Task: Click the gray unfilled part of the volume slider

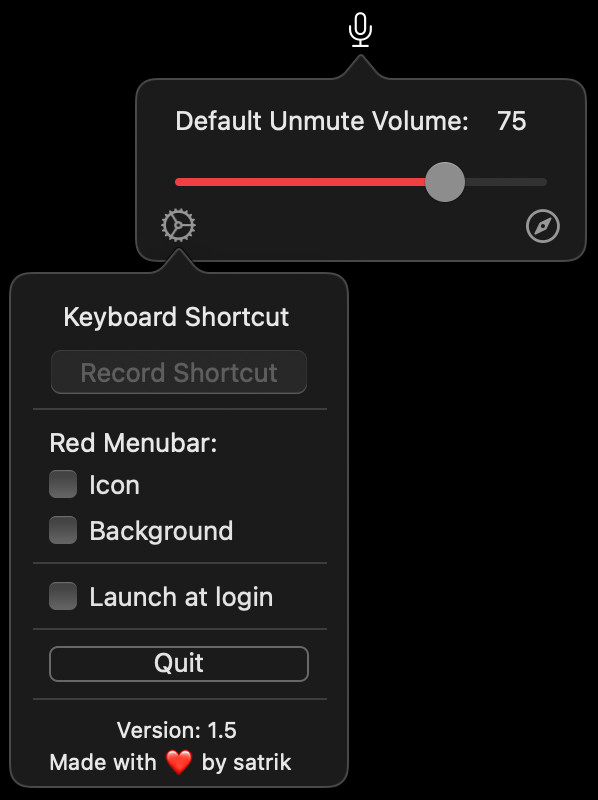Action: coord(506,182)
